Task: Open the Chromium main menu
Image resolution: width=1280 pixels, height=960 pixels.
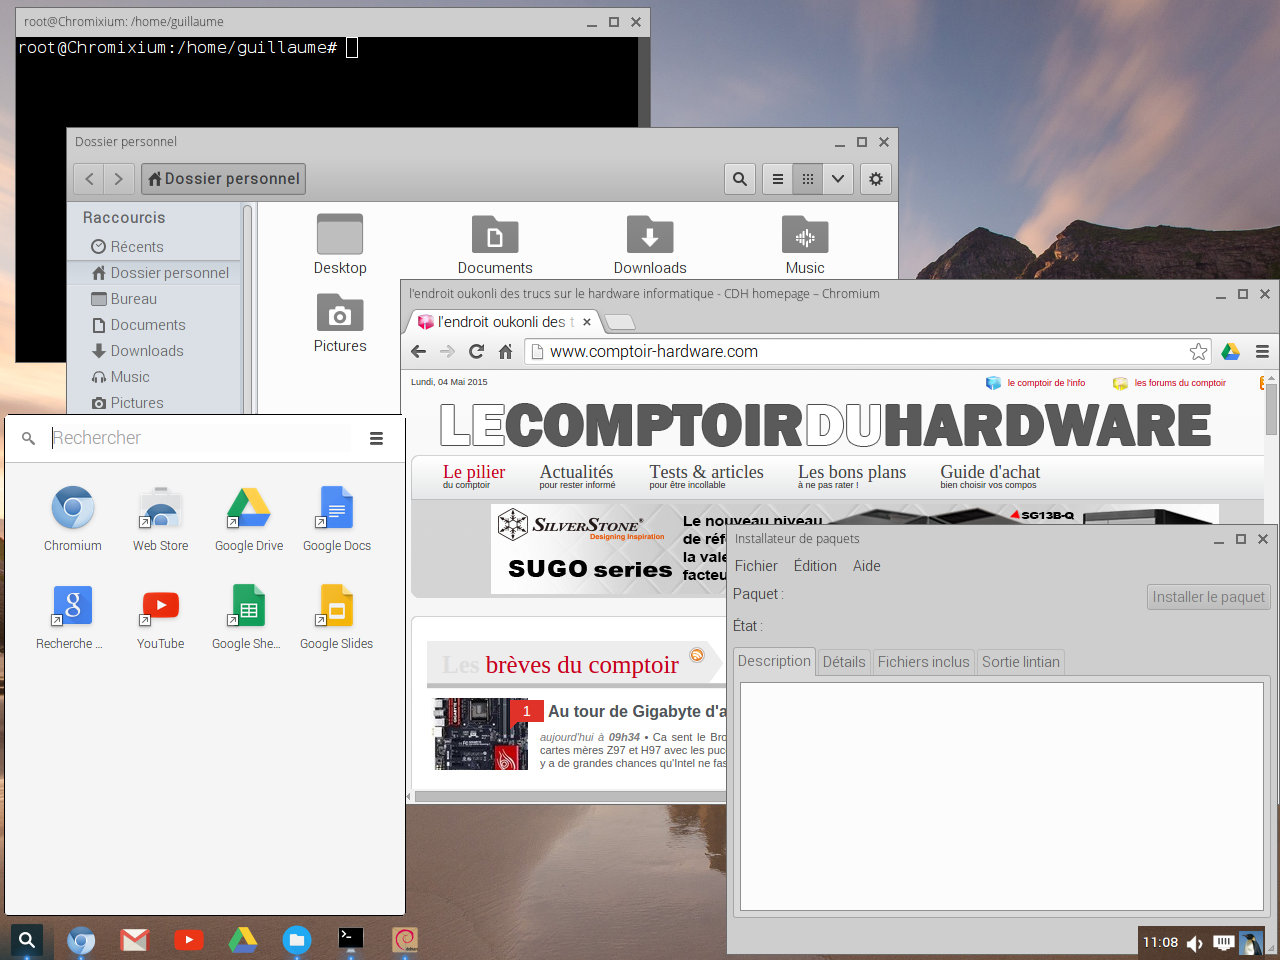Action: pos(1262,352)
